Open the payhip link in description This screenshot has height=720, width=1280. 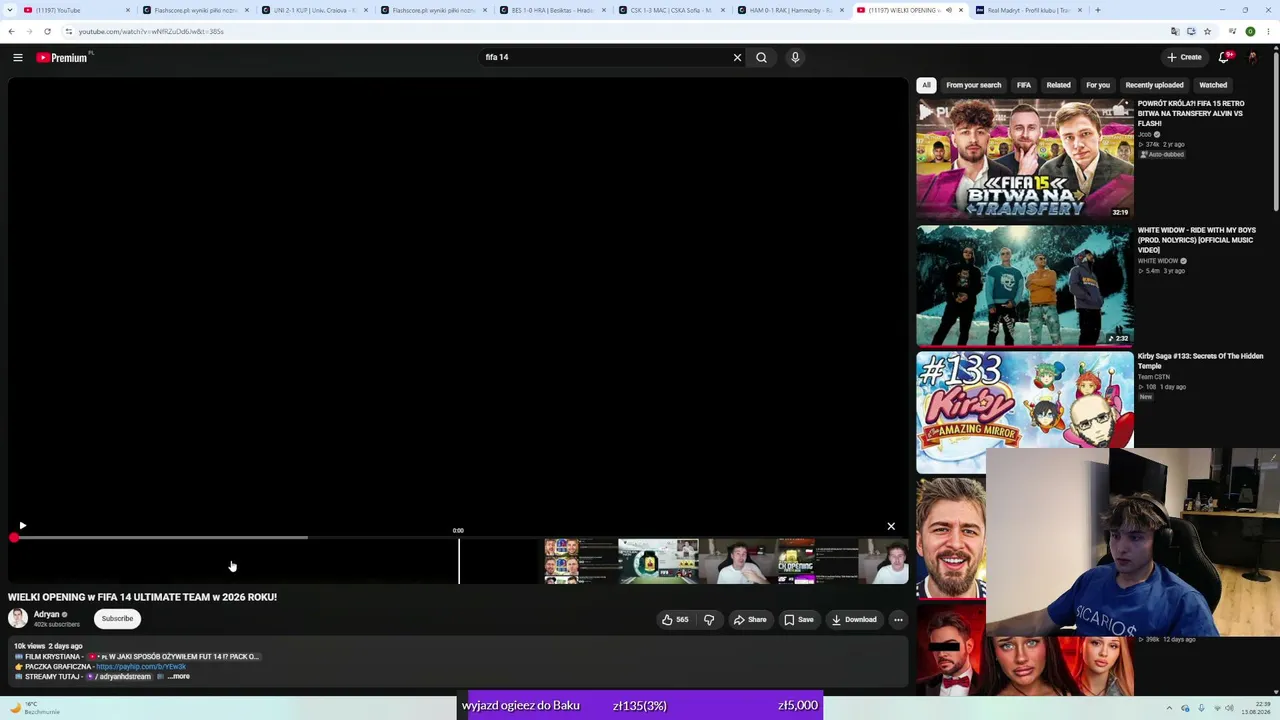[141, 667]
